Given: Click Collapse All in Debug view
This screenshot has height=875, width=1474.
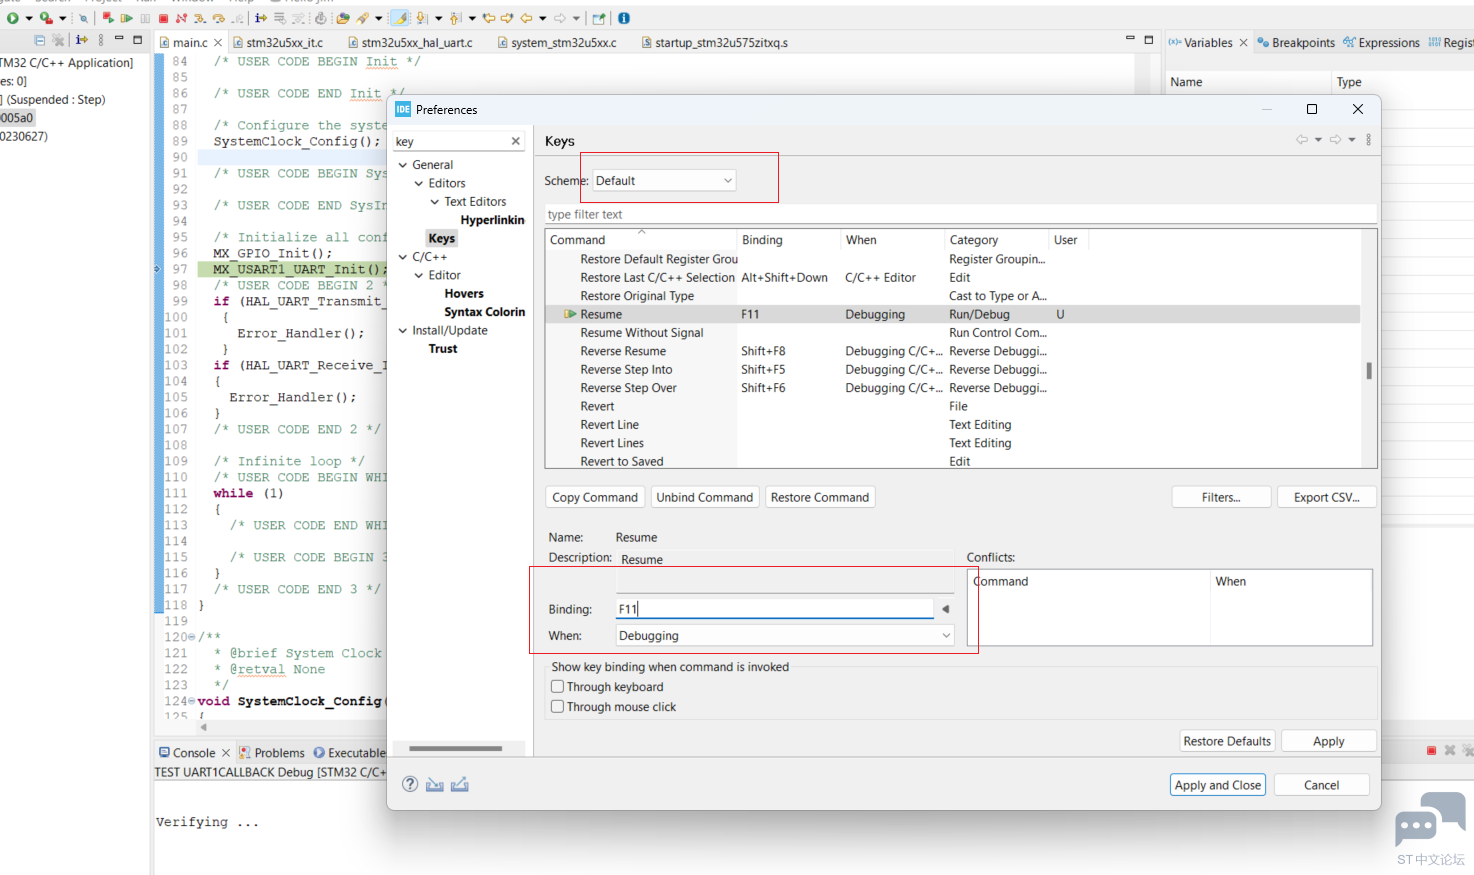Looking at the screenshot, I should pos(40,40).
